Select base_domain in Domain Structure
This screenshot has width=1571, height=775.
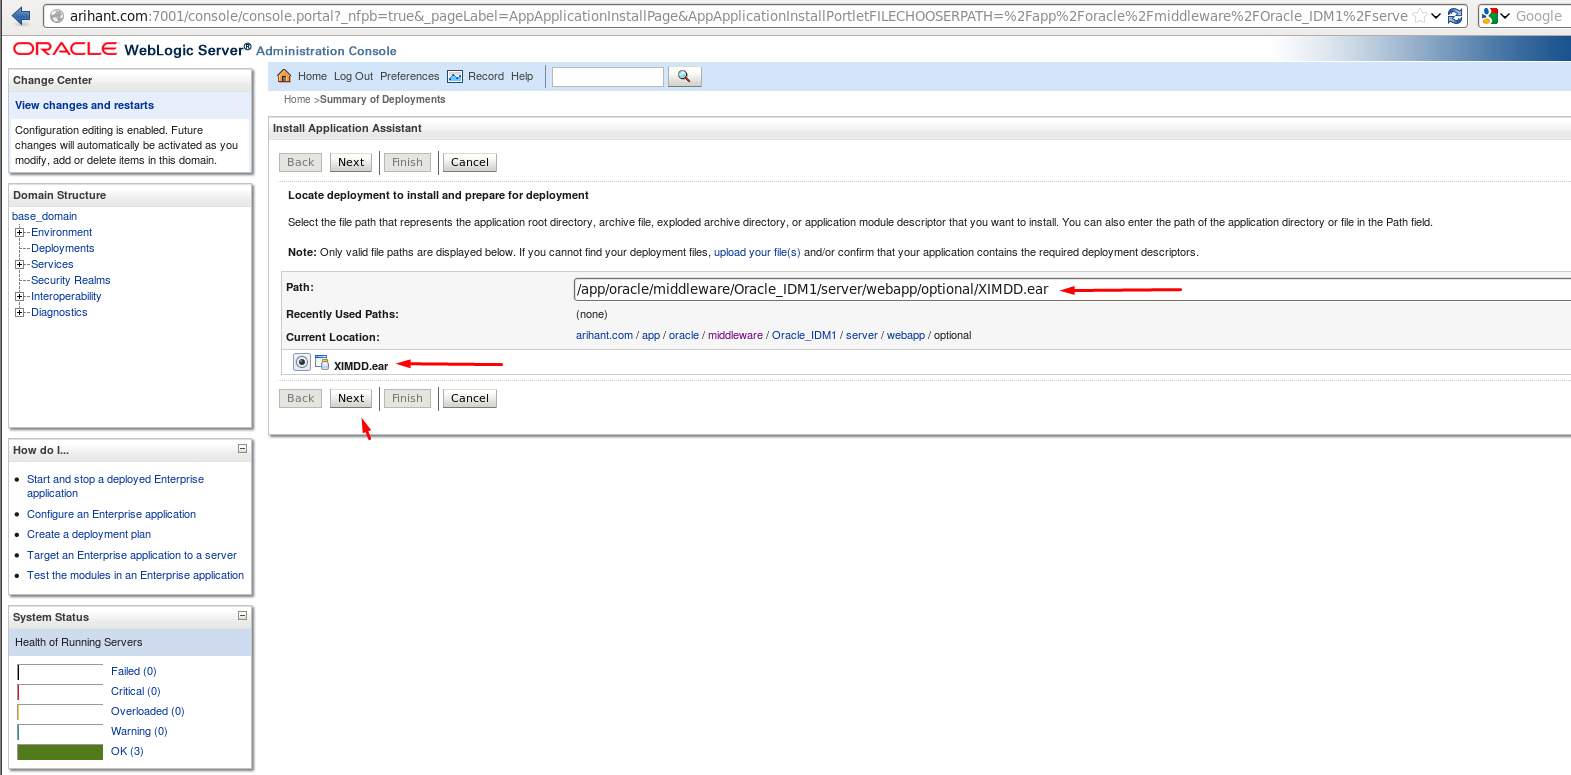(x=44, y=216)
